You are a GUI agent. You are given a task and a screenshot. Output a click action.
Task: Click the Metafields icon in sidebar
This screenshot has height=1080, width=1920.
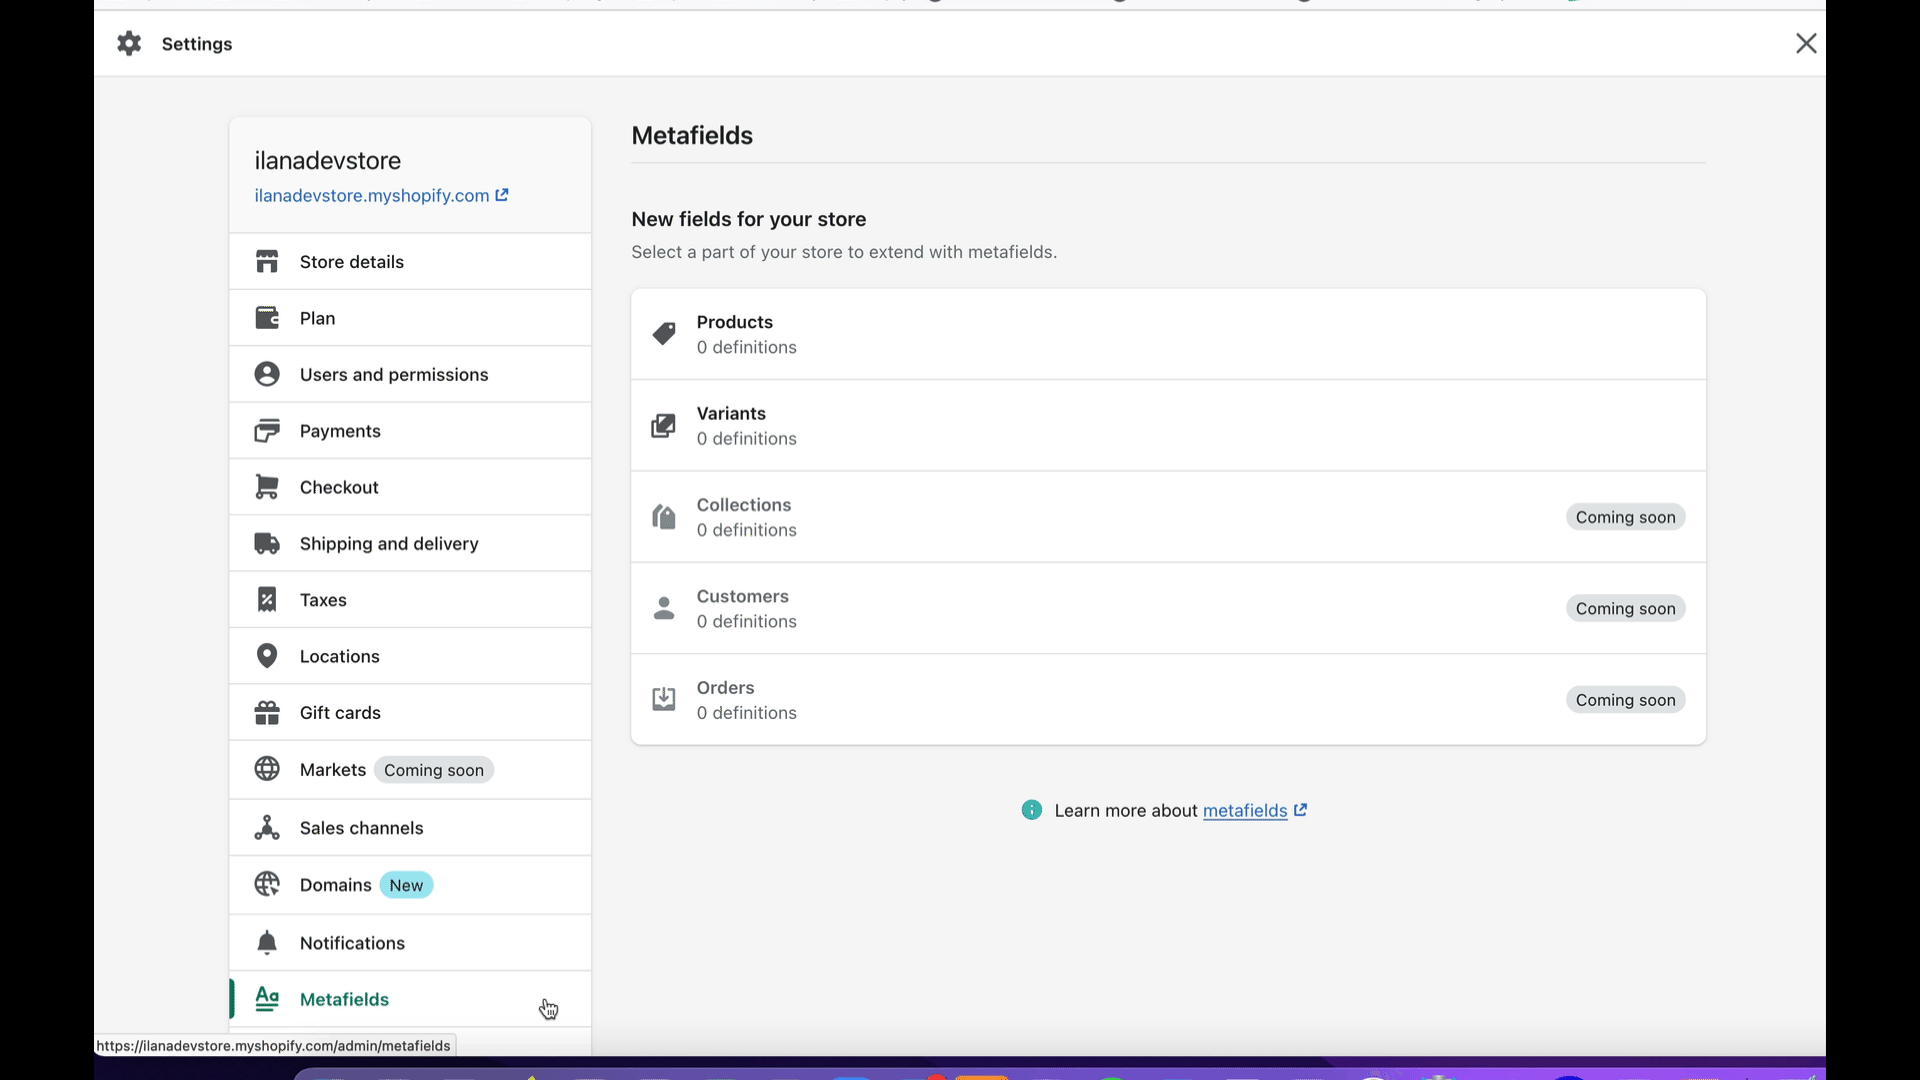pos(266,998)
